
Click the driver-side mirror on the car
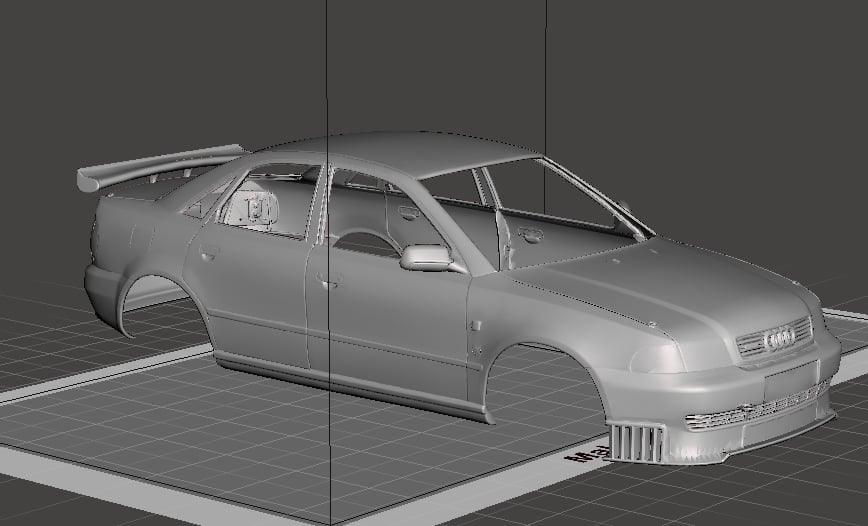click(427, 258)
